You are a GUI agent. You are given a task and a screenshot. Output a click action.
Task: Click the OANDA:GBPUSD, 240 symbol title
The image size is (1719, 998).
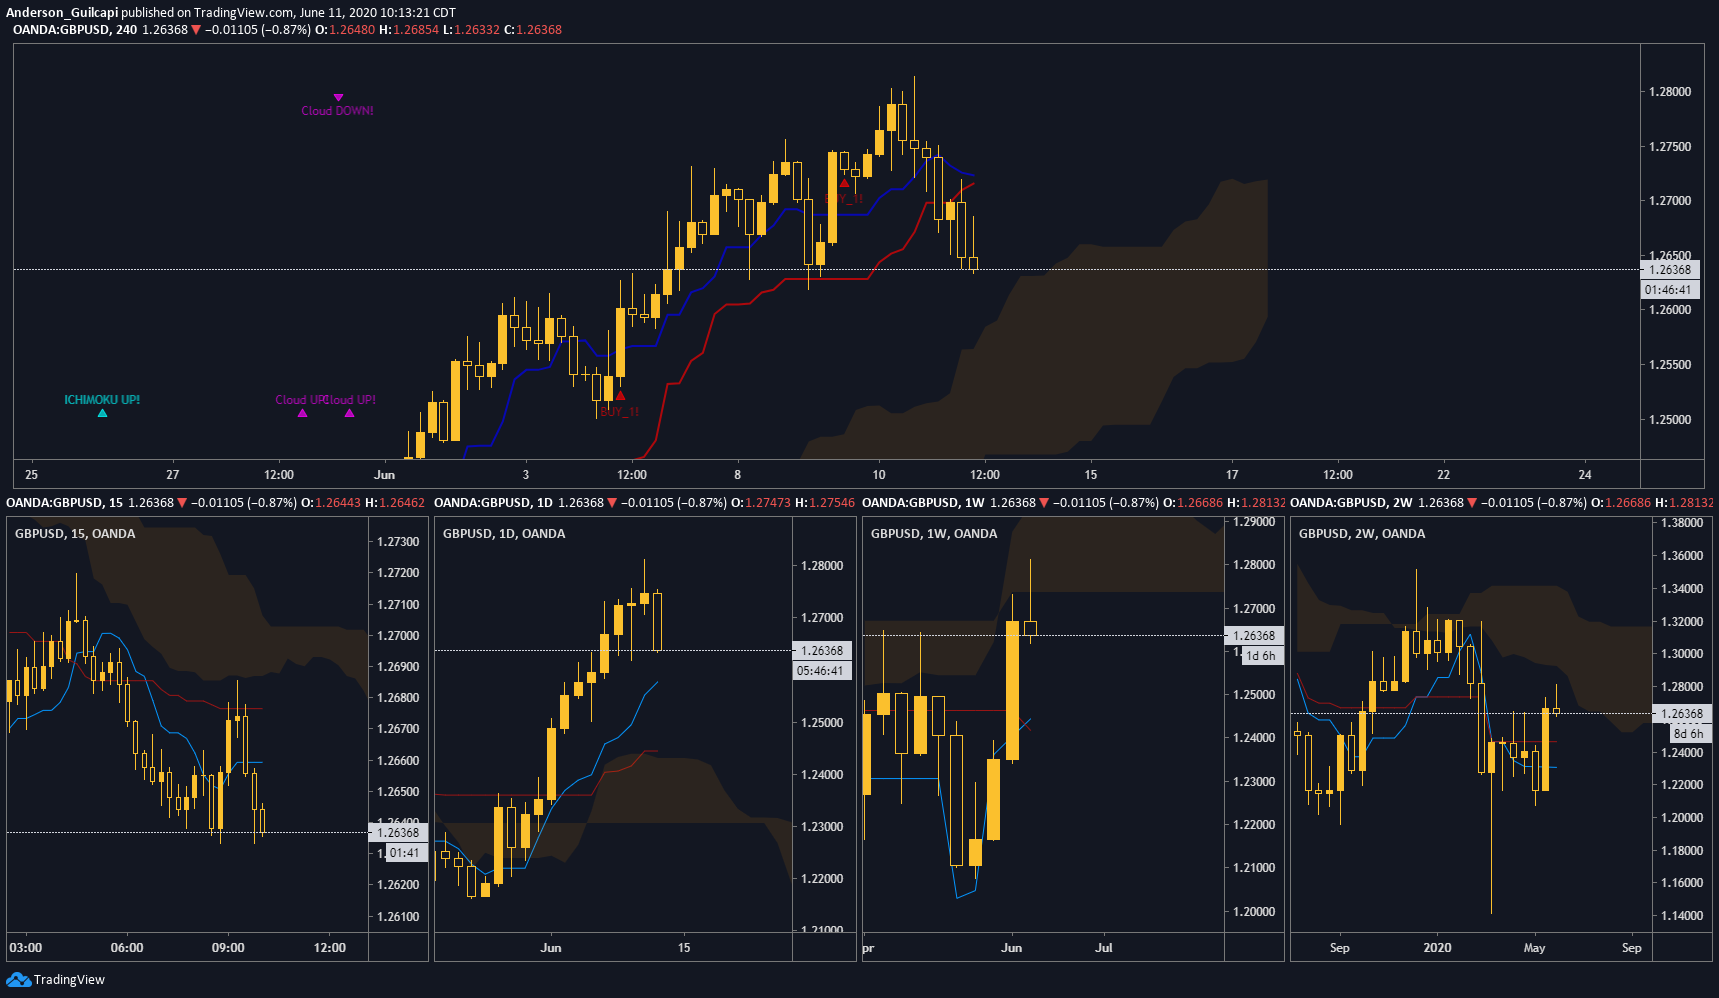tap(75, 30)
